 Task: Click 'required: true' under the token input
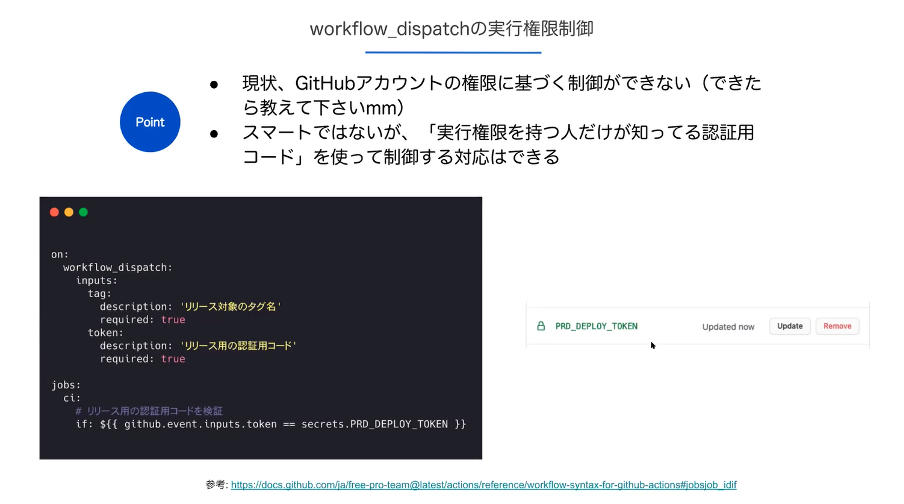click(142, 359)
